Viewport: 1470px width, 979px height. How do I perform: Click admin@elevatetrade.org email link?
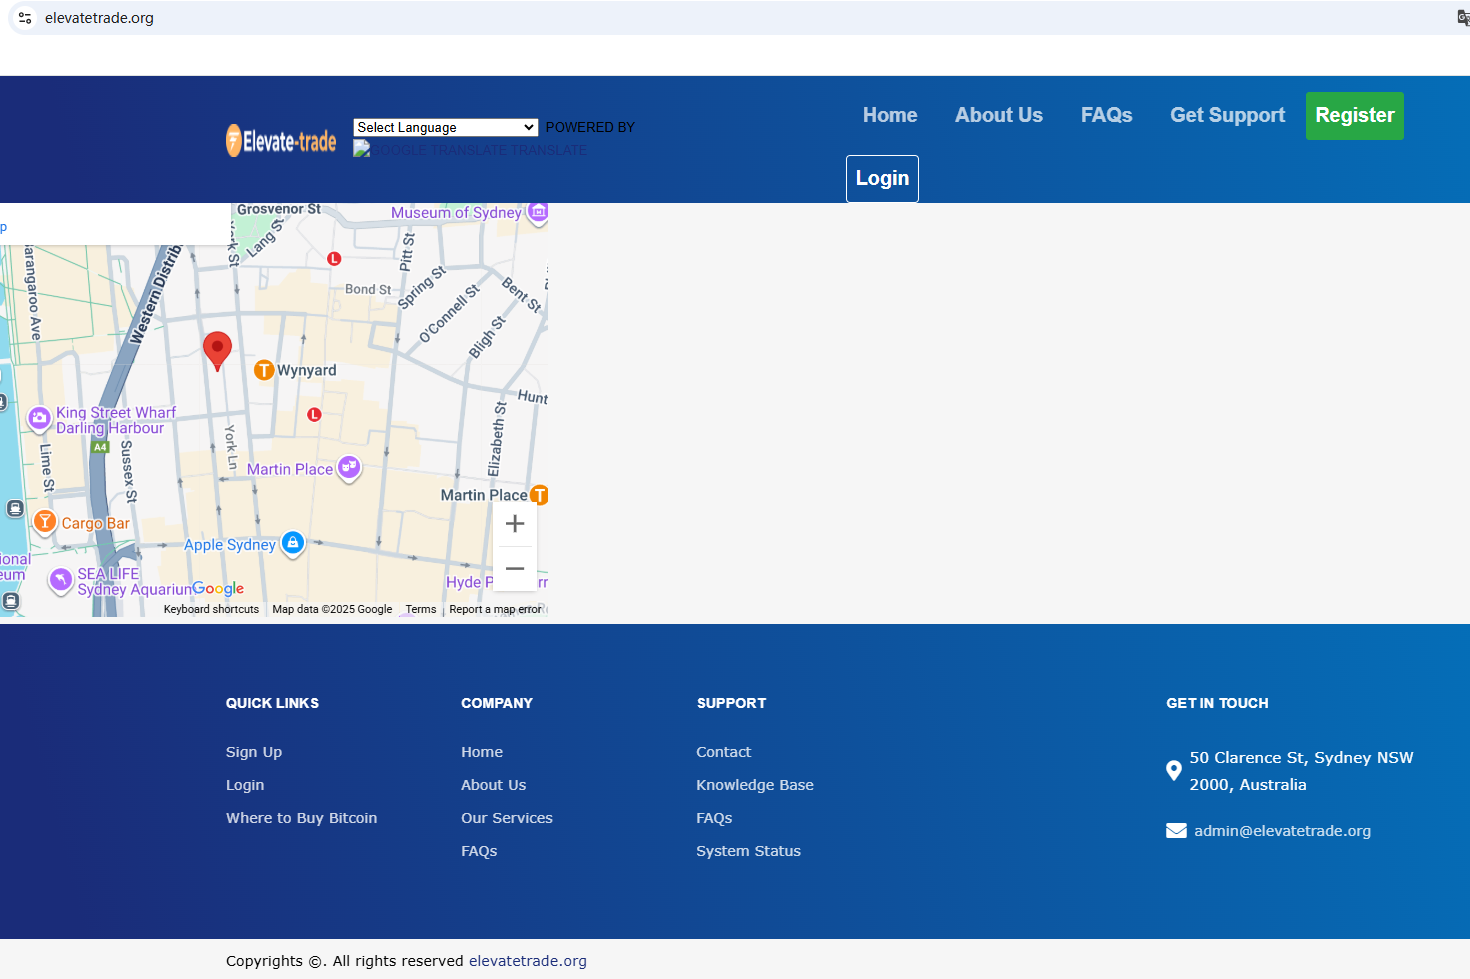point(1282,831)
